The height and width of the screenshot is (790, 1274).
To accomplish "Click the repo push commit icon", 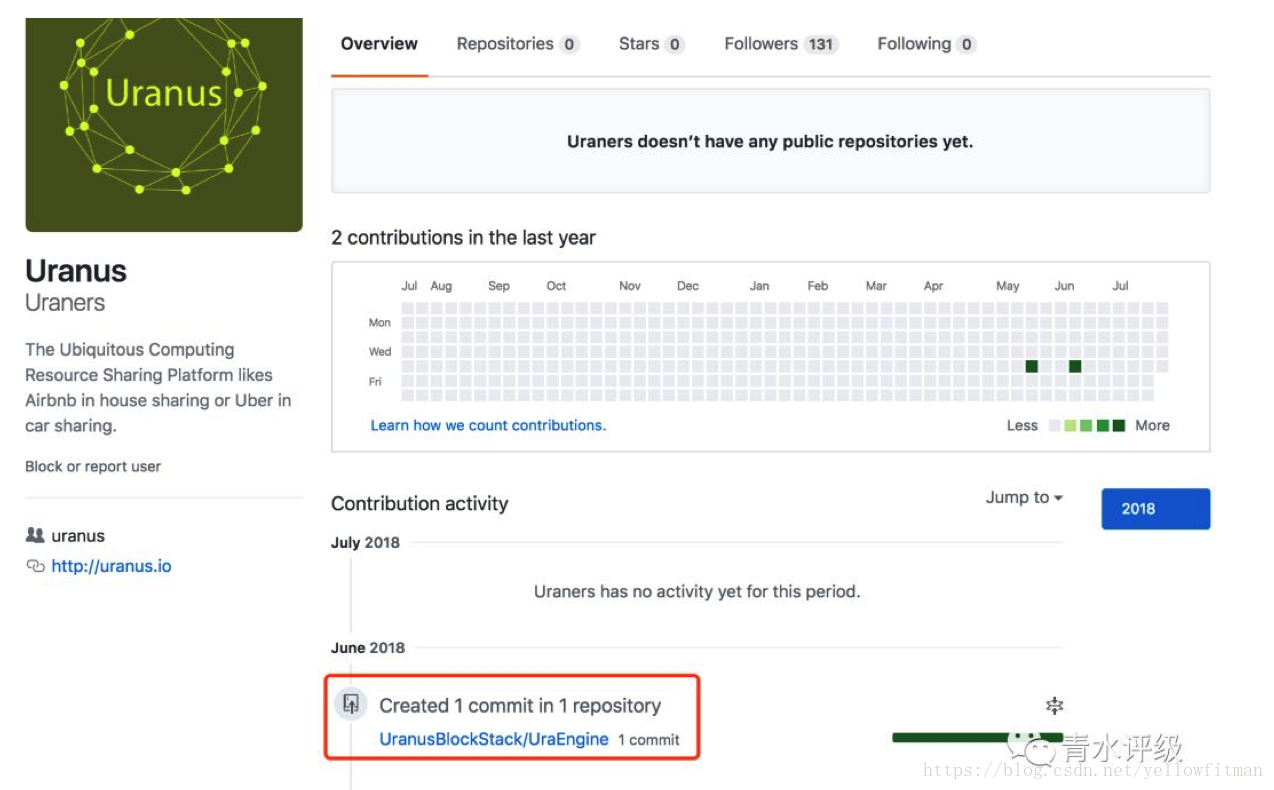I will (x=351, y=704).
